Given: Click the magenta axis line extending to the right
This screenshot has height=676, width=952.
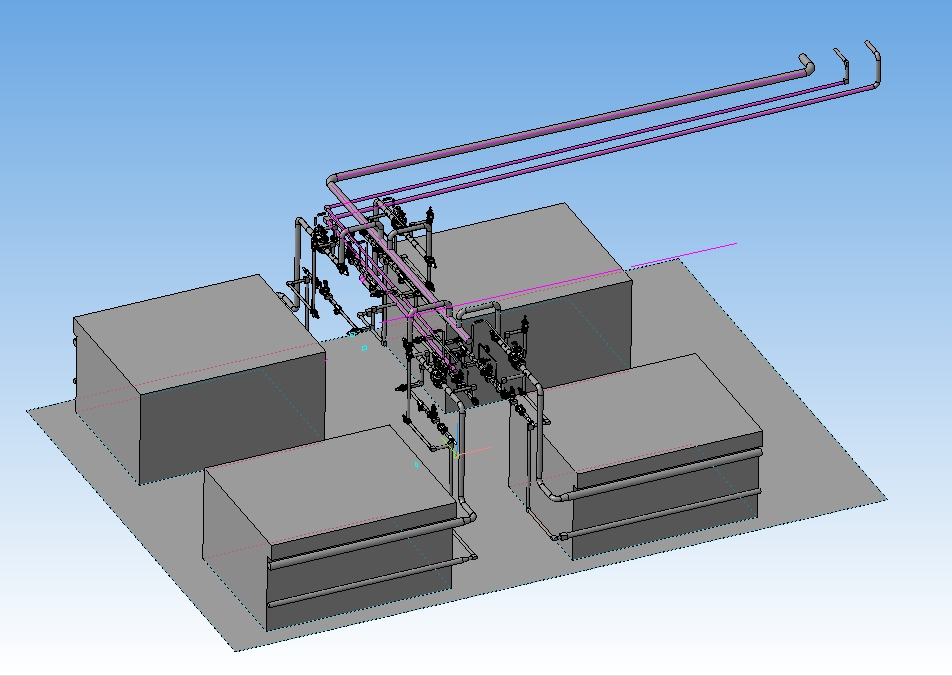Looking at the screenshot, I should [x=683, y=255].
